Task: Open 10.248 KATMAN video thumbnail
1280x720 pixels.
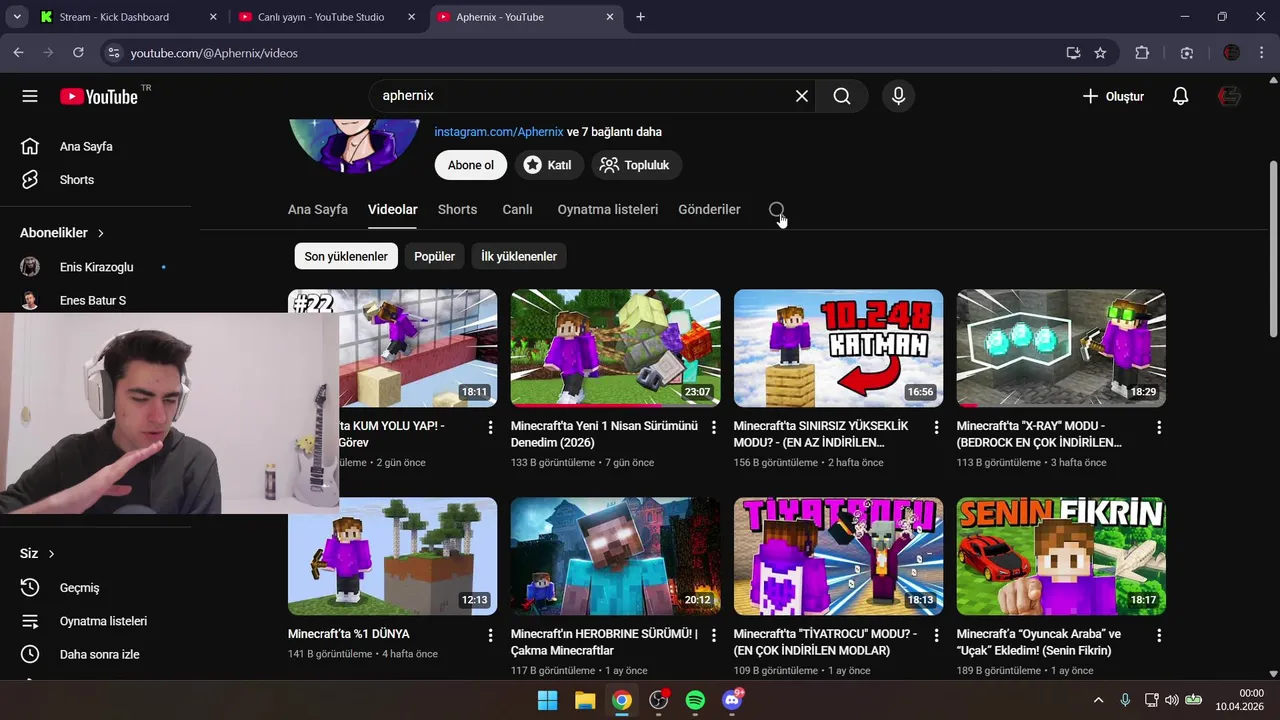Action: pyautogui.click(x=838, y=348)
